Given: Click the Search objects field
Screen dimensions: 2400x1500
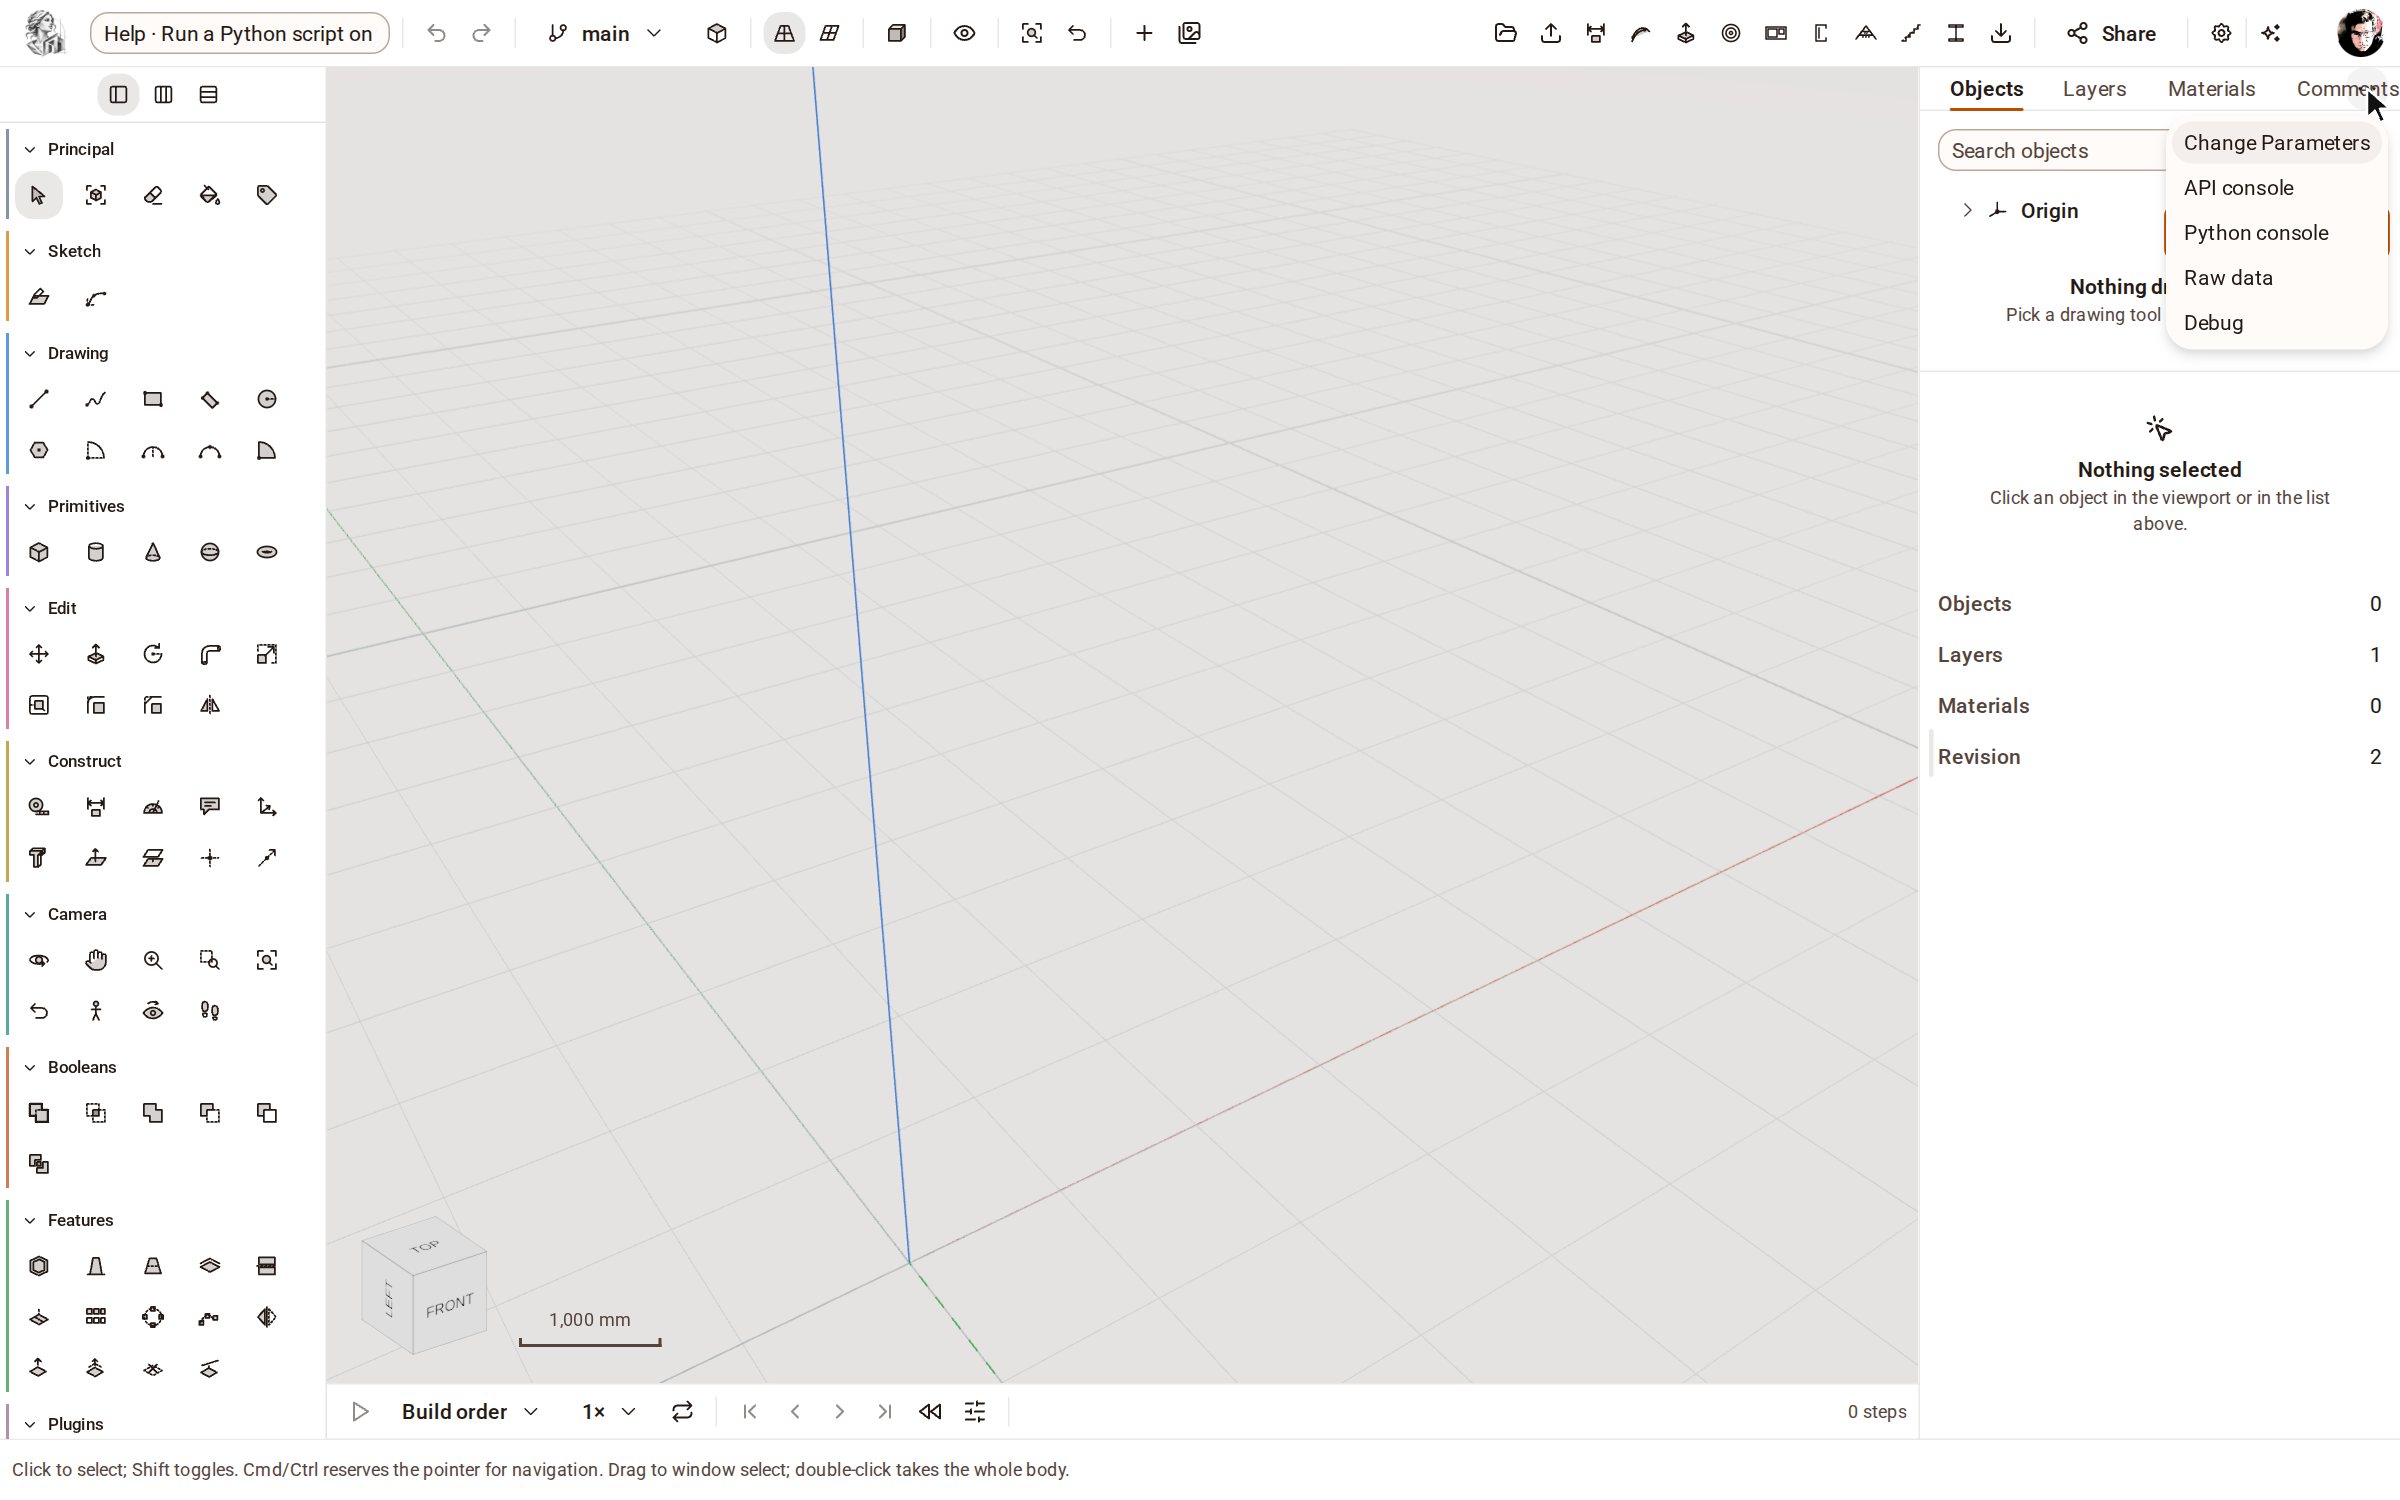Looking at the screenshot, I should click(2052, 150).
